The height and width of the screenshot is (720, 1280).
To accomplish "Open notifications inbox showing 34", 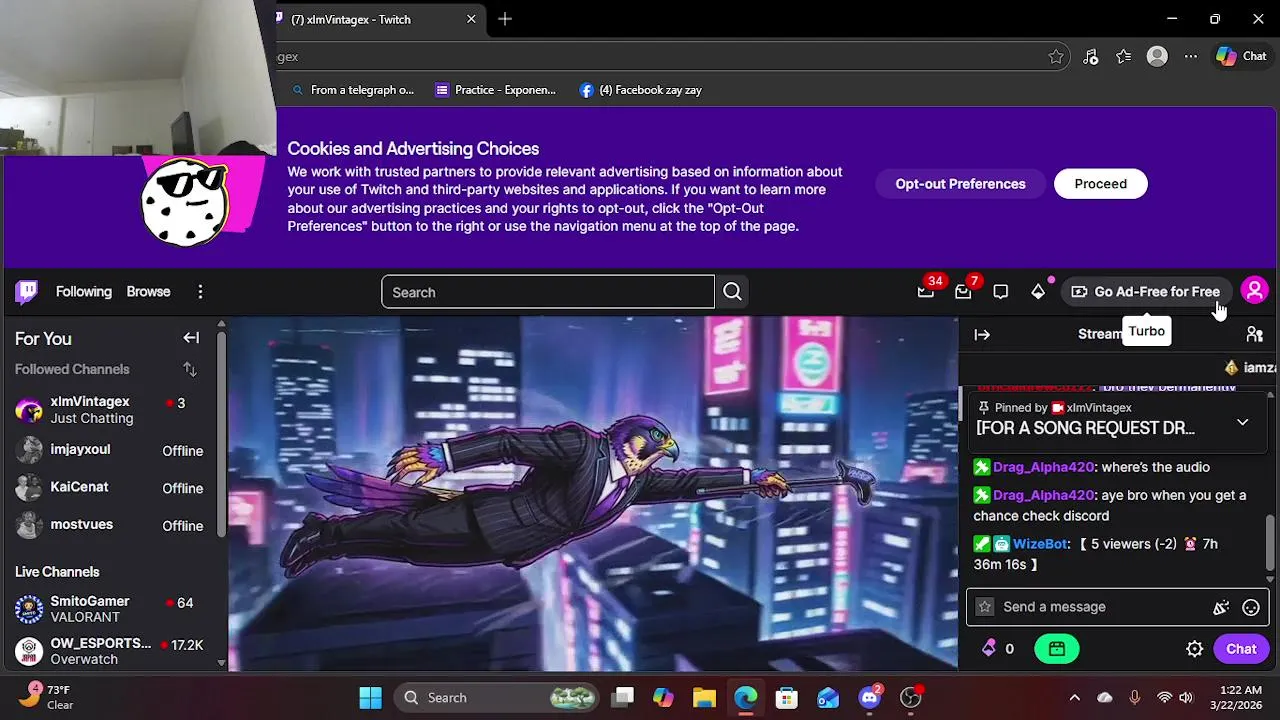I will point(927,291).
